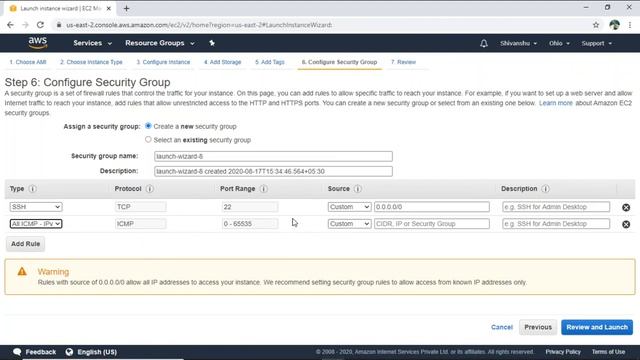Click the language globe icon
This screenshot has width=640, height=360.
click(69, 352)
